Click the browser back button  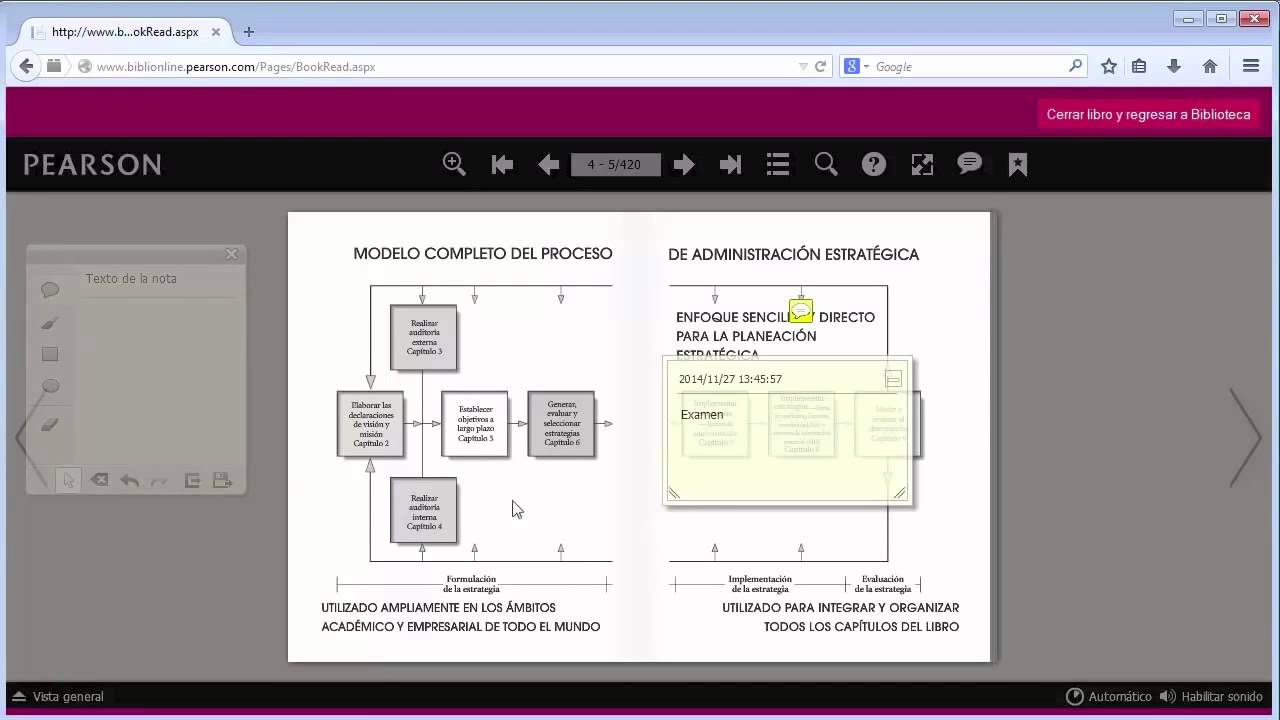27,66
